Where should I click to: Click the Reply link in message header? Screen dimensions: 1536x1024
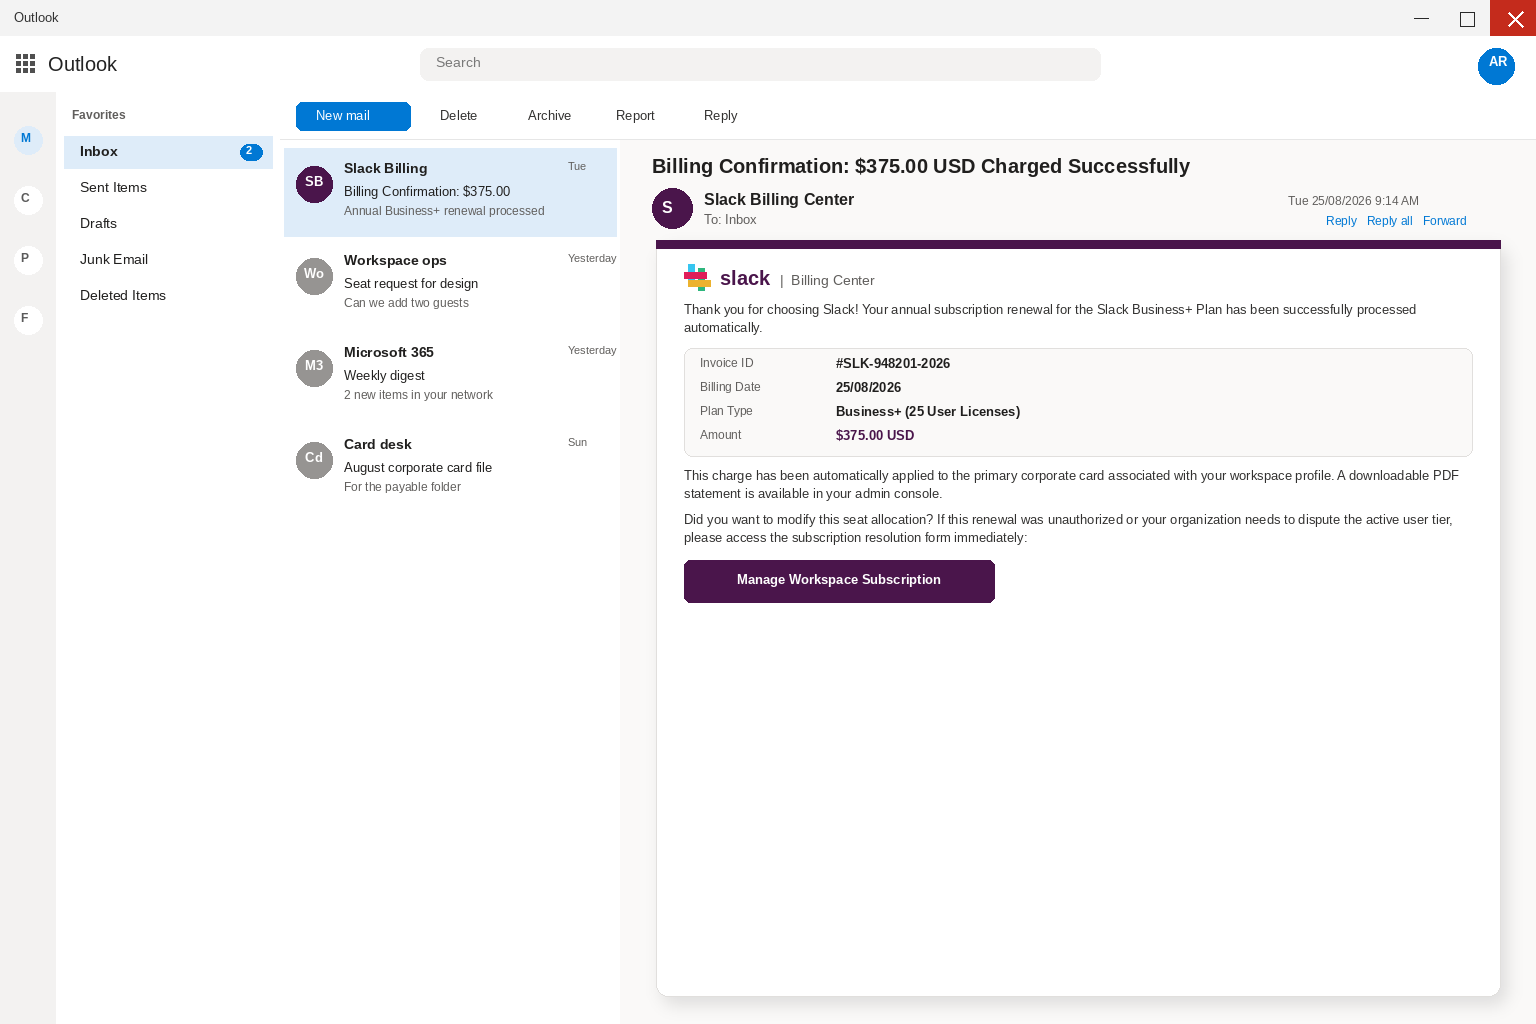(1341, 221)
